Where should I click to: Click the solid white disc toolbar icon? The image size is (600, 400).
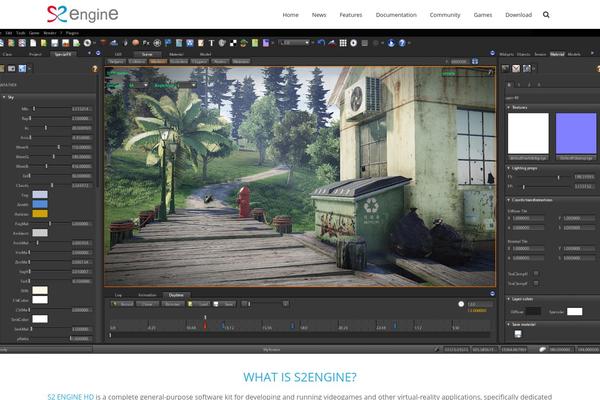pyautogui.click(x=354, y=43)
